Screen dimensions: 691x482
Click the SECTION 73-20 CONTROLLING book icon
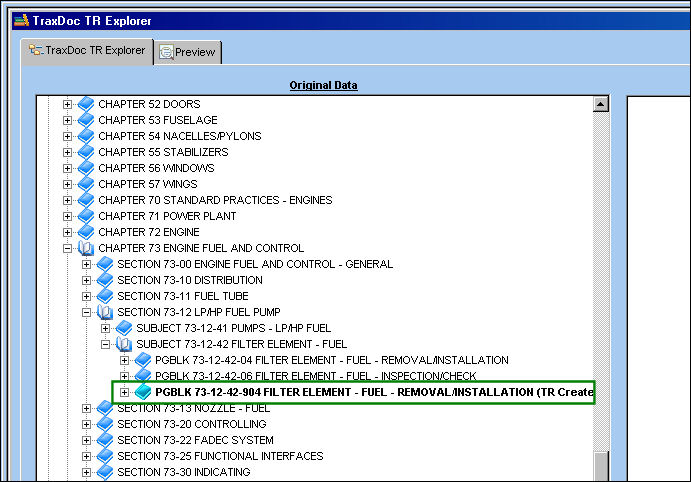coord(105,424)
